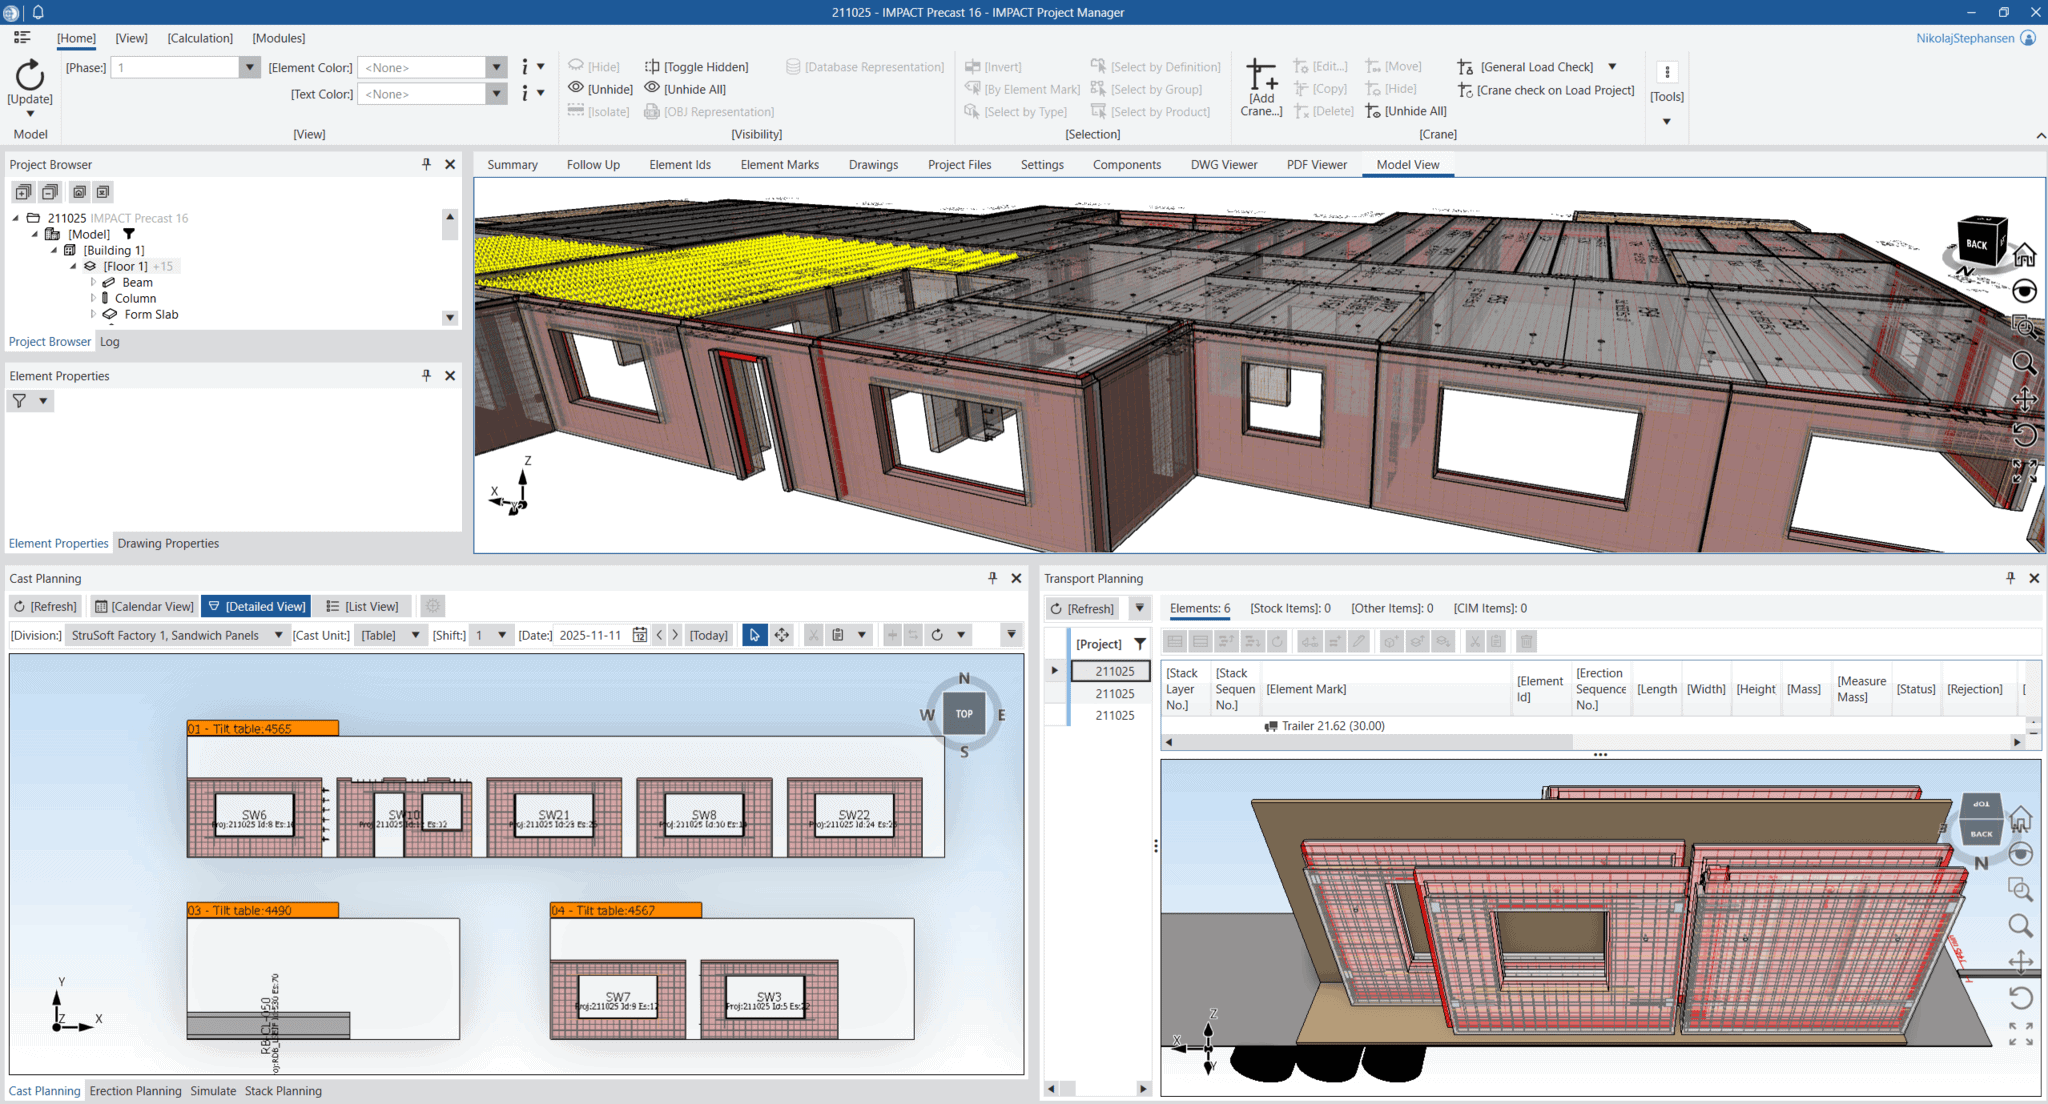Click the [Today] button in Cast Planning

click(708, 635)
